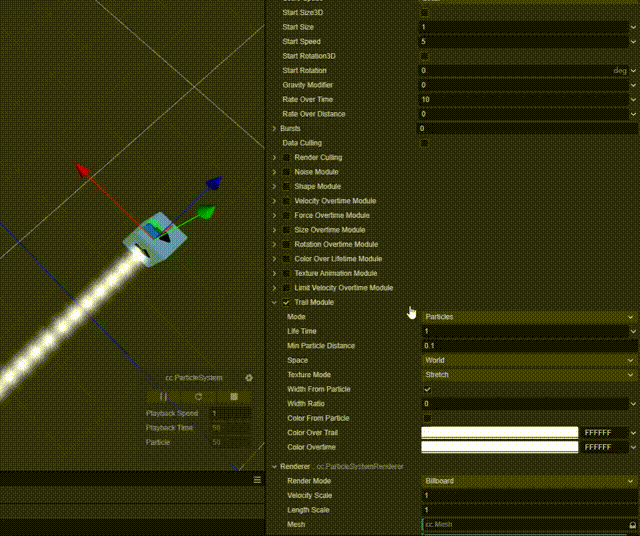Enable Velocity Overtime Module checkbox
Viewport: 640px width, 536px height.
pyautogui.click(x=286, y=201)
